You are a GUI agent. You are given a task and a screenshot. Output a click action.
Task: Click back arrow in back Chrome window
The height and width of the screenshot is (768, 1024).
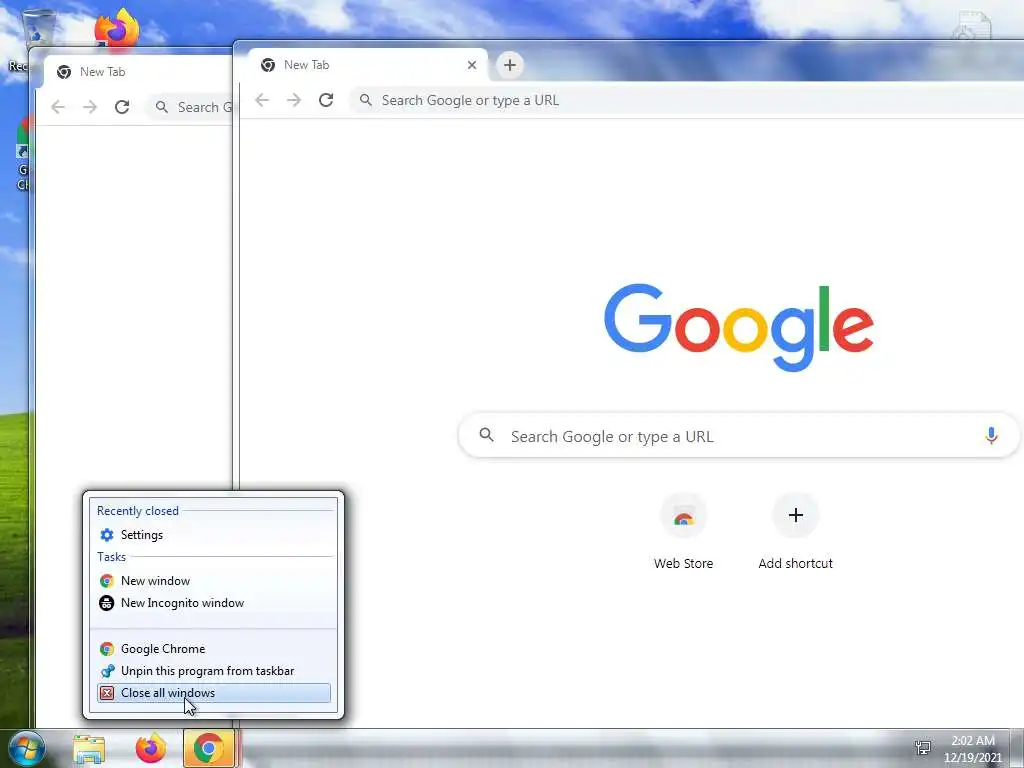point(58,107)
